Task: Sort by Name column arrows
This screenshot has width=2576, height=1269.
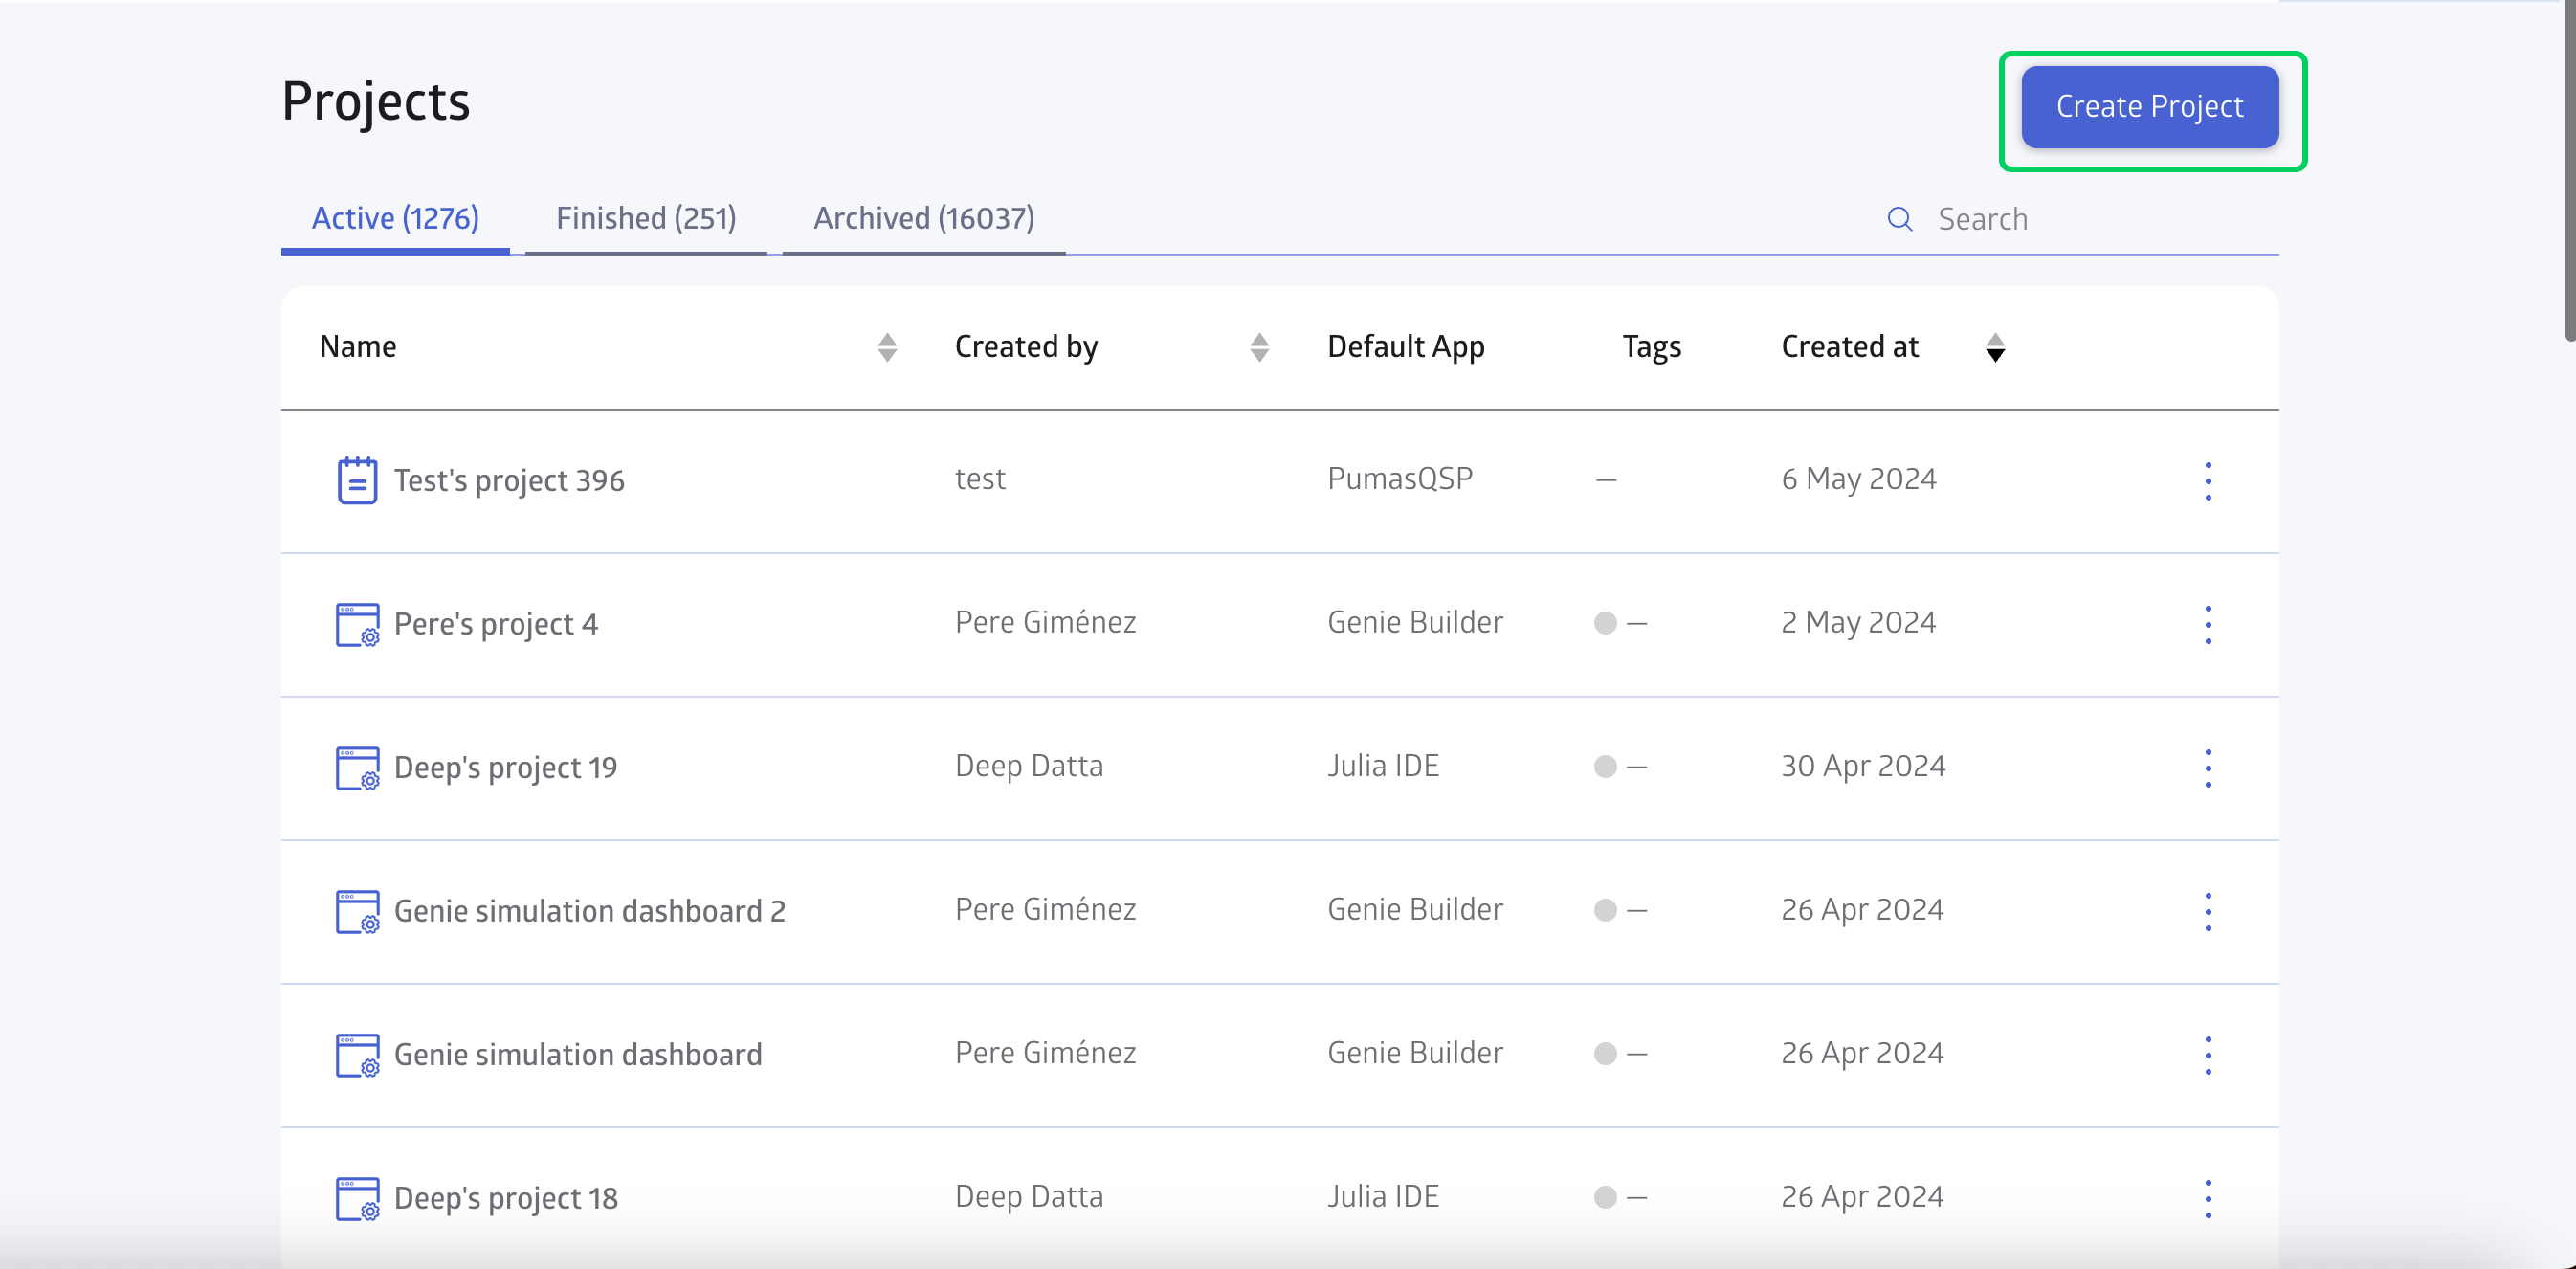Action: (887, 347)
